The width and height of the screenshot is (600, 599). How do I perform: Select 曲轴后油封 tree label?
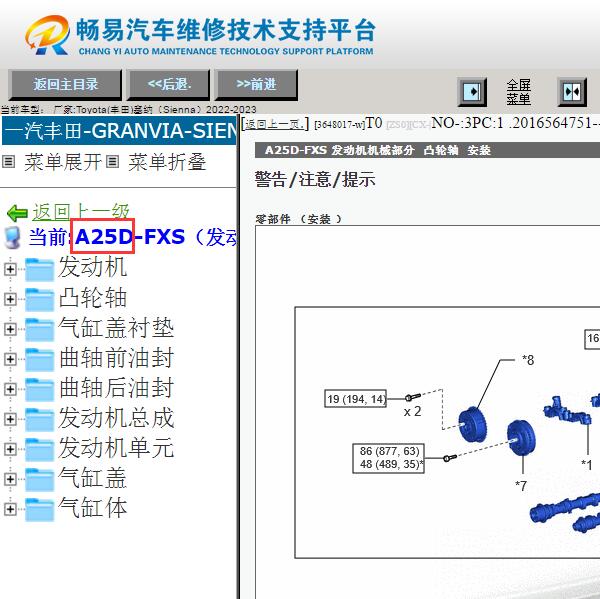pos(116,388)
